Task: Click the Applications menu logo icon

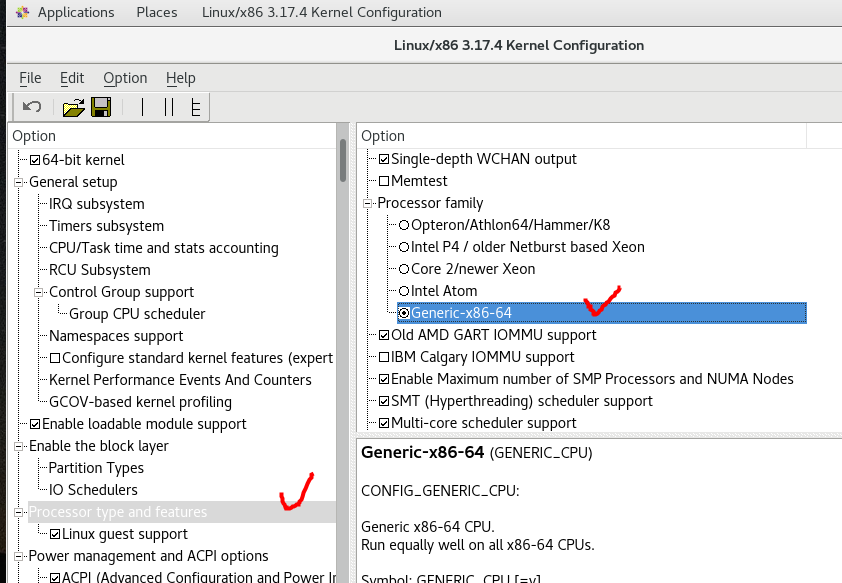Action: pyautogui.click(x=22, y=12)
